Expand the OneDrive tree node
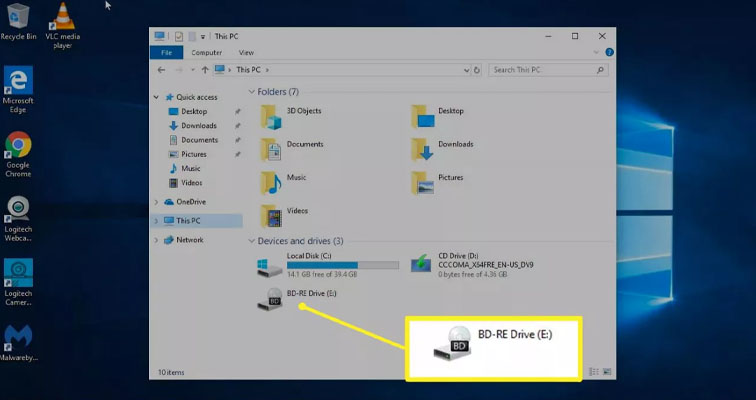The width and height of the screenshot is (756, 400). (157, 202)
